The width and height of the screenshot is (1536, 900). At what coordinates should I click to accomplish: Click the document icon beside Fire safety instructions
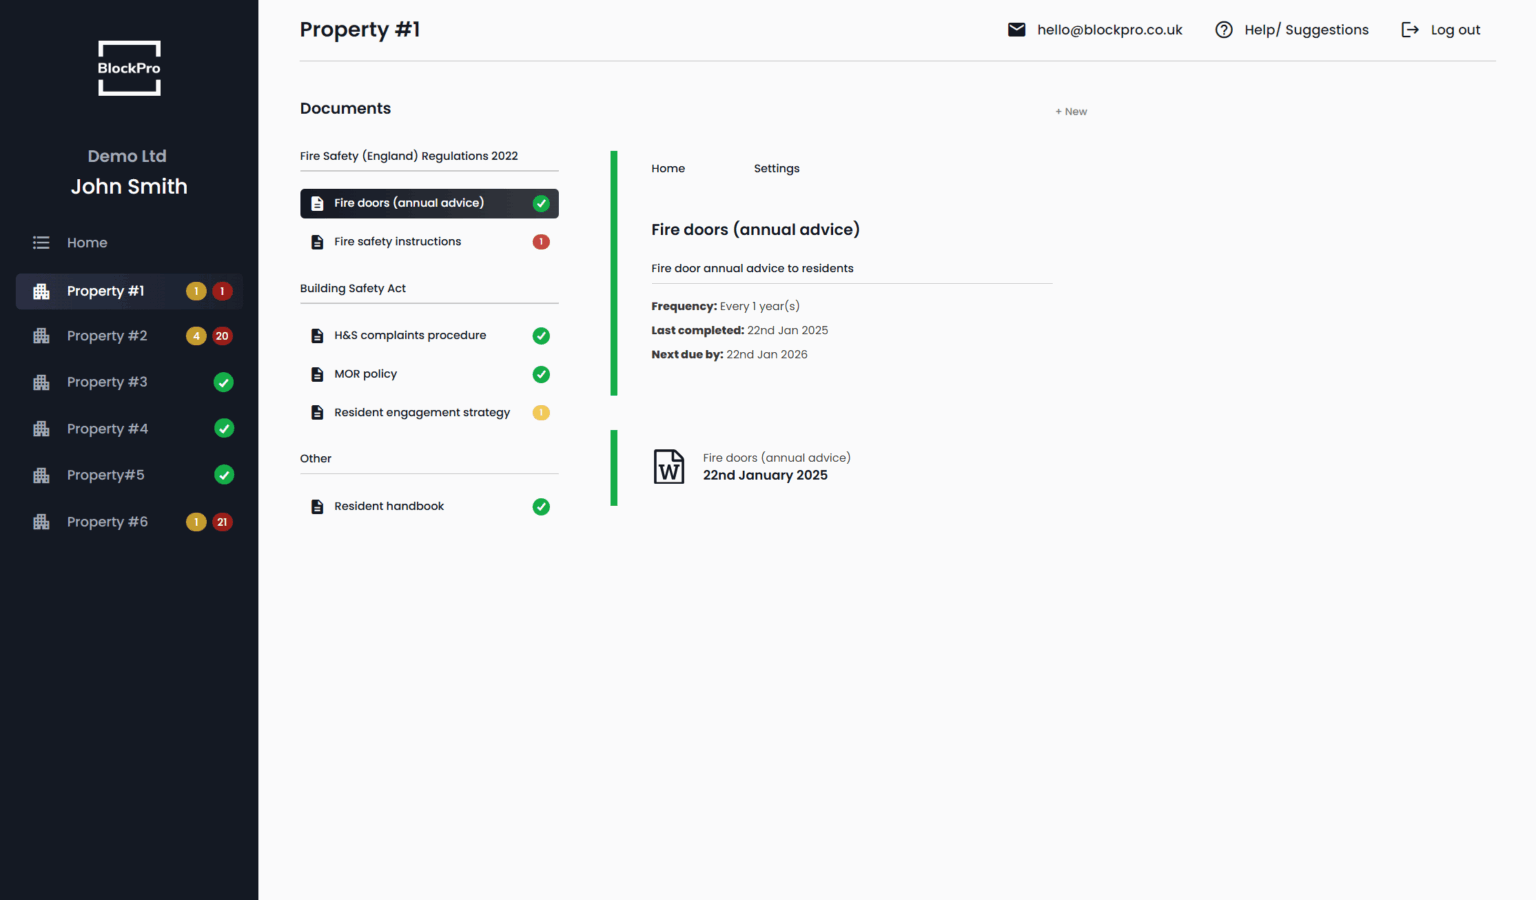pyautogui.click(x=317, y=241)
